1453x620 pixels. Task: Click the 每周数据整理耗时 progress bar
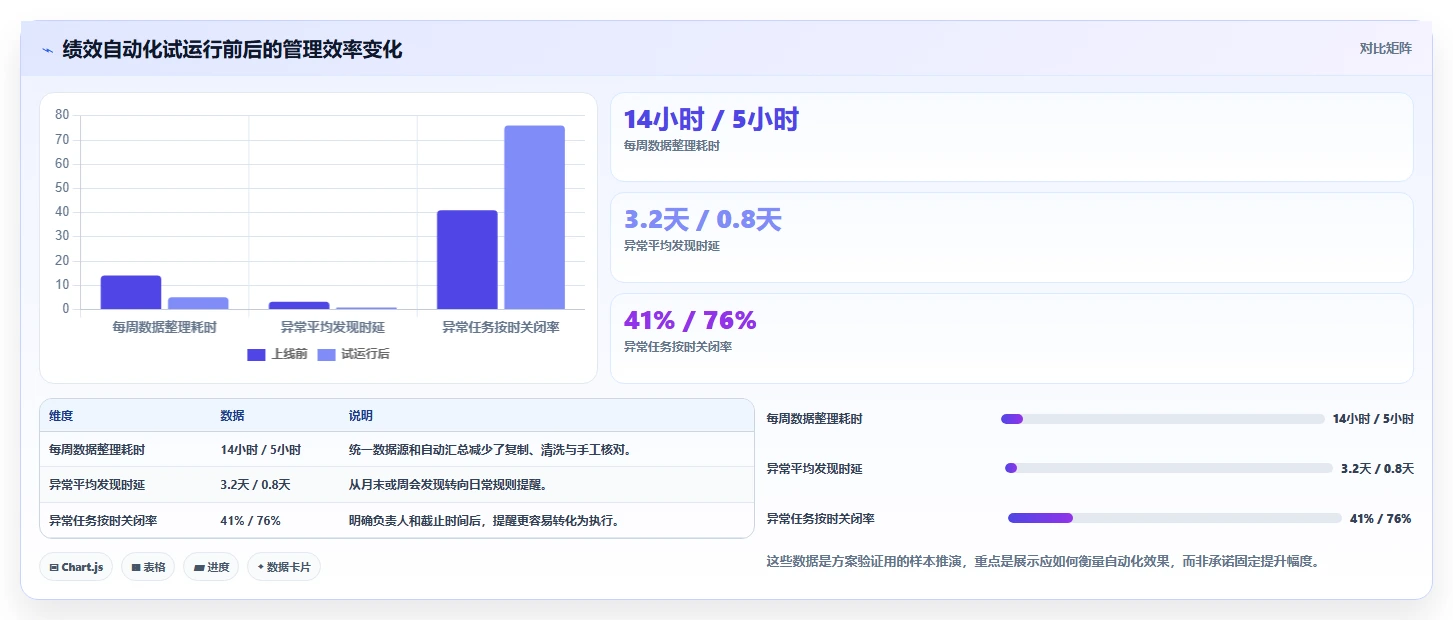1162,419
